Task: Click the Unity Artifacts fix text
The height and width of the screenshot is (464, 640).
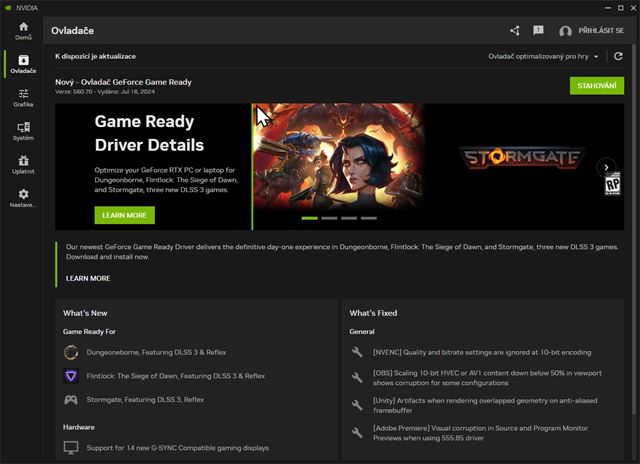Action: (485, 405)
